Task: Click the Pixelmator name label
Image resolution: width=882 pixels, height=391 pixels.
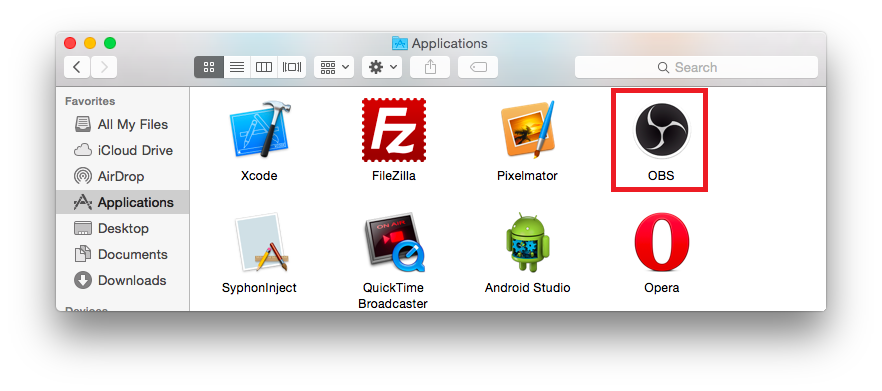Action: [527, 176]
